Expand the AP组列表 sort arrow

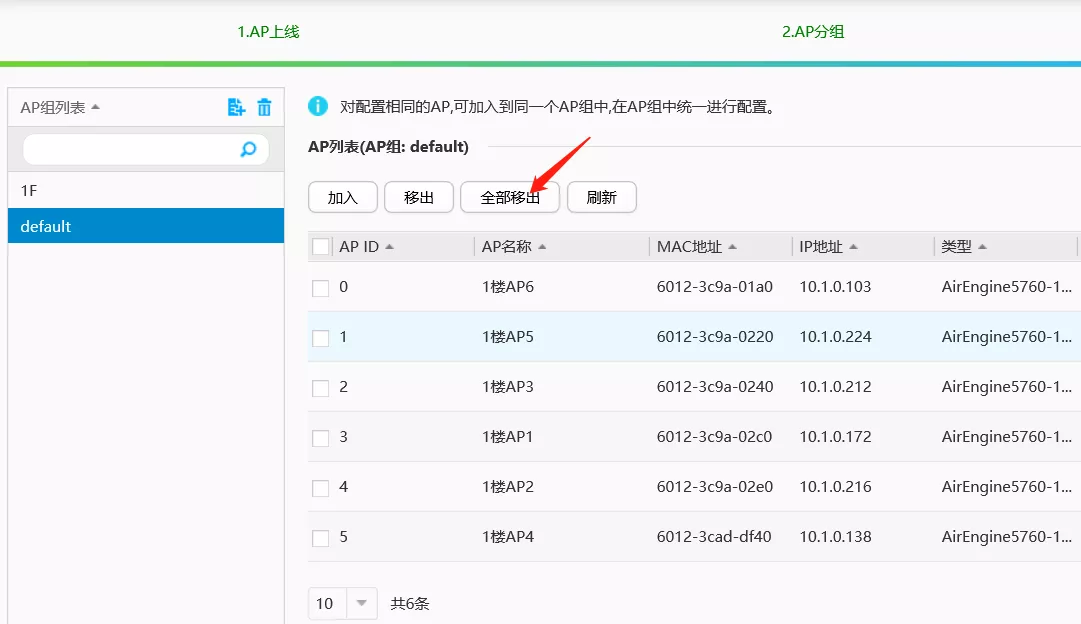[96, 107]
